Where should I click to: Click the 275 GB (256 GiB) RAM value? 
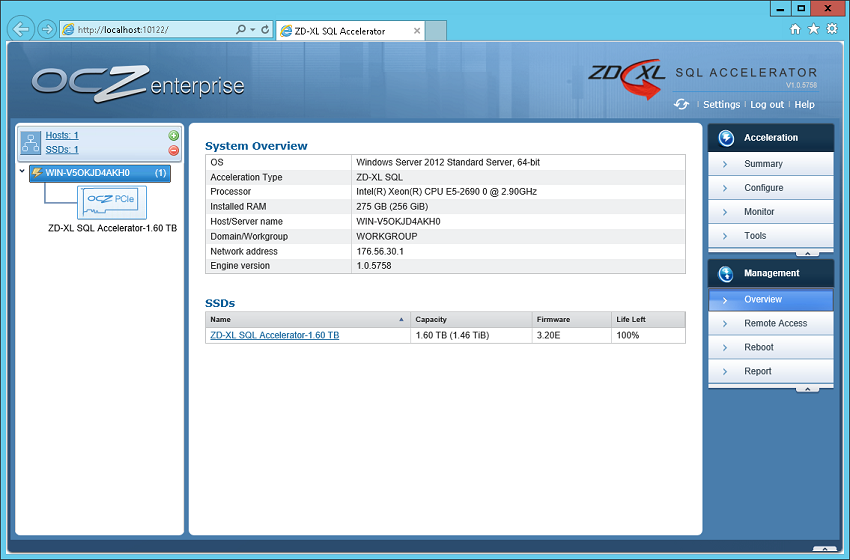click(x=392, y=207)
